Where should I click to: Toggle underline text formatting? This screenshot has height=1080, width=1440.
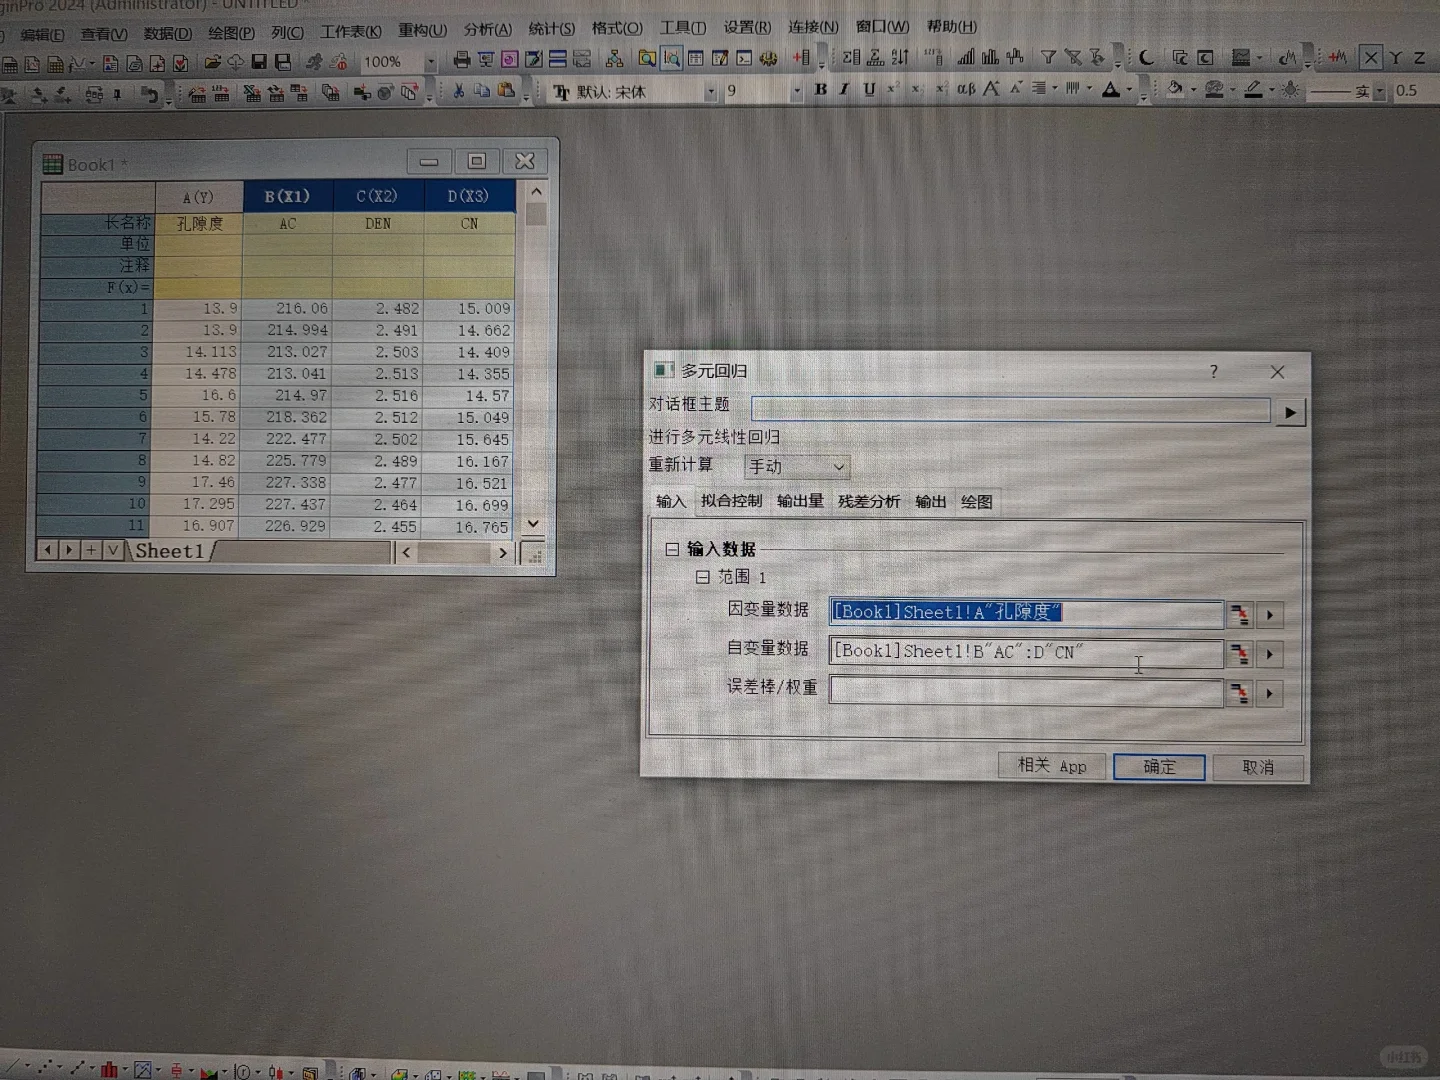point(869,90)
